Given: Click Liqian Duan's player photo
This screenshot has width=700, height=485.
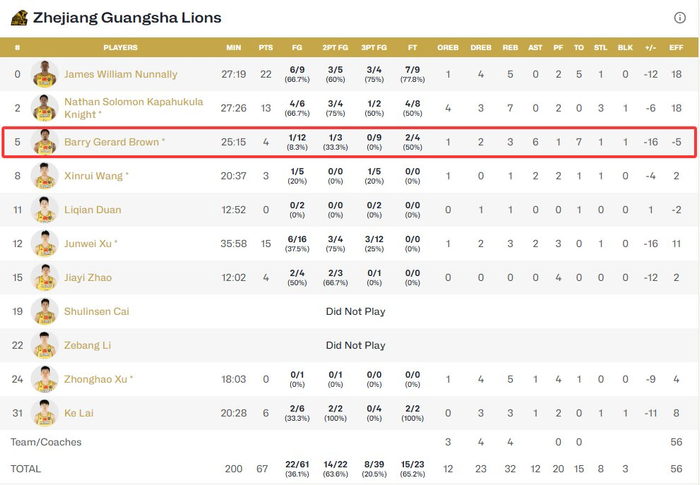Looking at the screenshot, I should pyautogui.click(x=44, y=210).
